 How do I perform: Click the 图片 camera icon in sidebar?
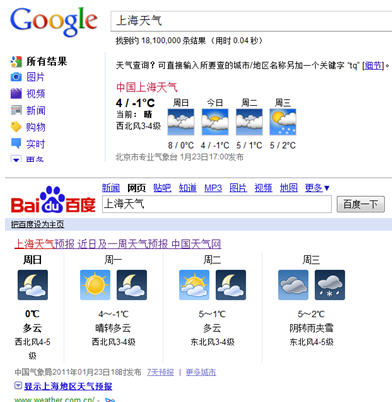(16, 77)
